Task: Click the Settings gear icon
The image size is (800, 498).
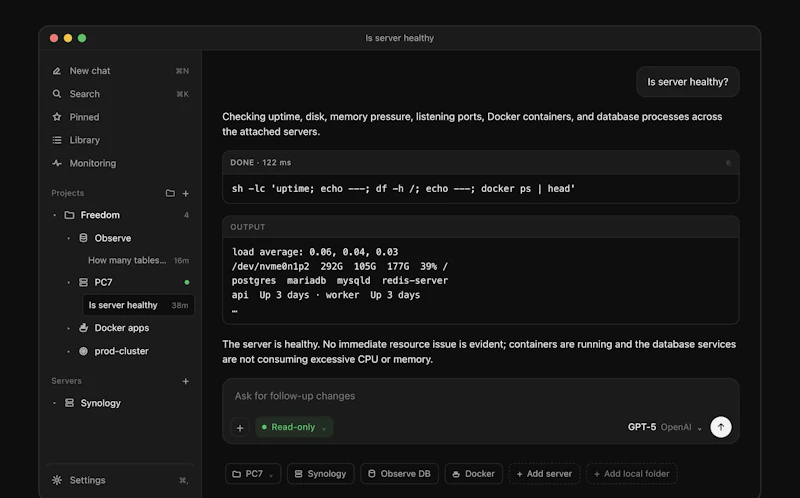Action: click(x=57, y=480)
